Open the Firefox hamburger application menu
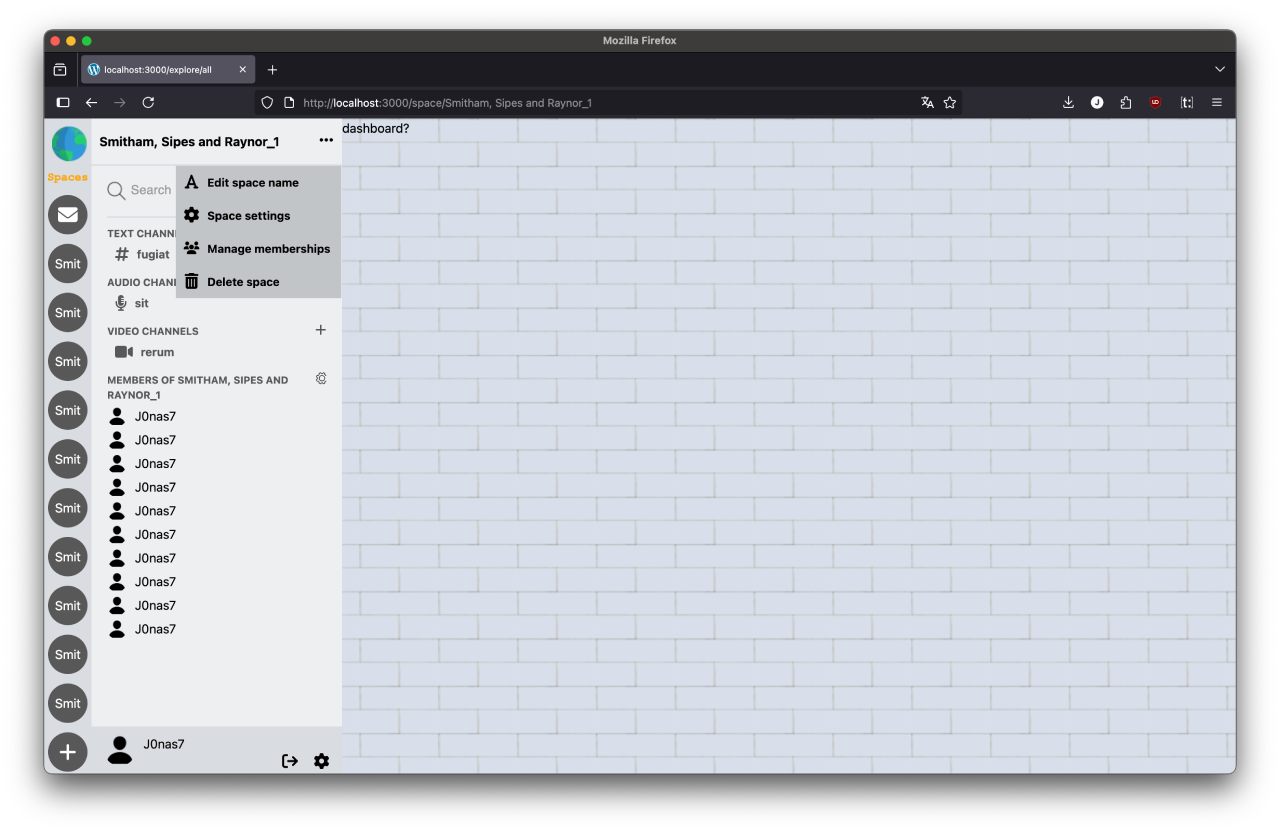1280x832 pixels. tap(1217, 102)
